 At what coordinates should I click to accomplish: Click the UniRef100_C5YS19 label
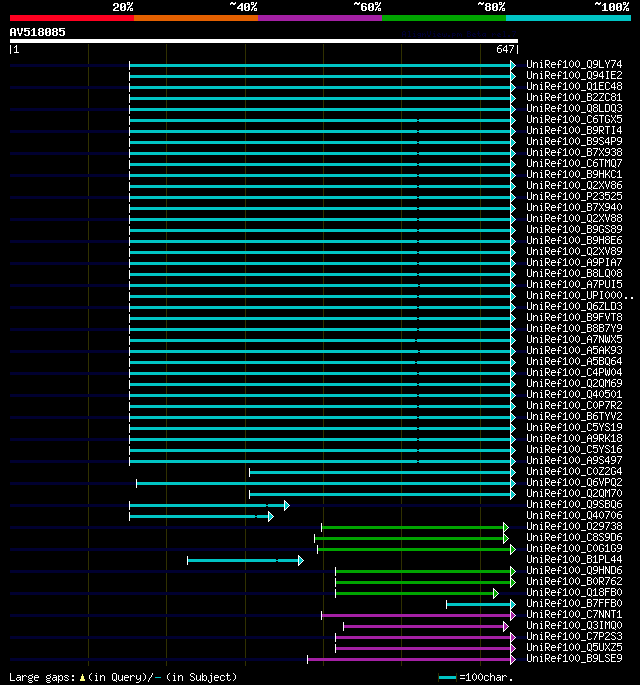(x=574, y=427)
